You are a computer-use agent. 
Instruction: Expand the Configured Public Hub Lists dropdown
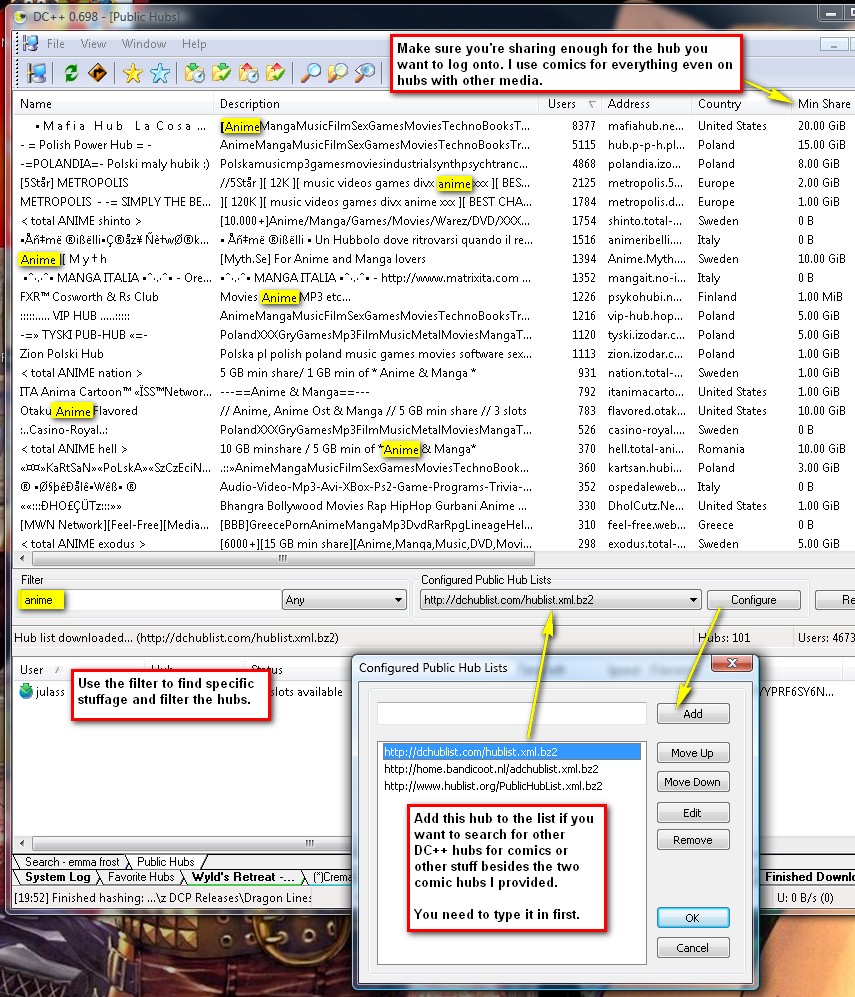[559, 600]
